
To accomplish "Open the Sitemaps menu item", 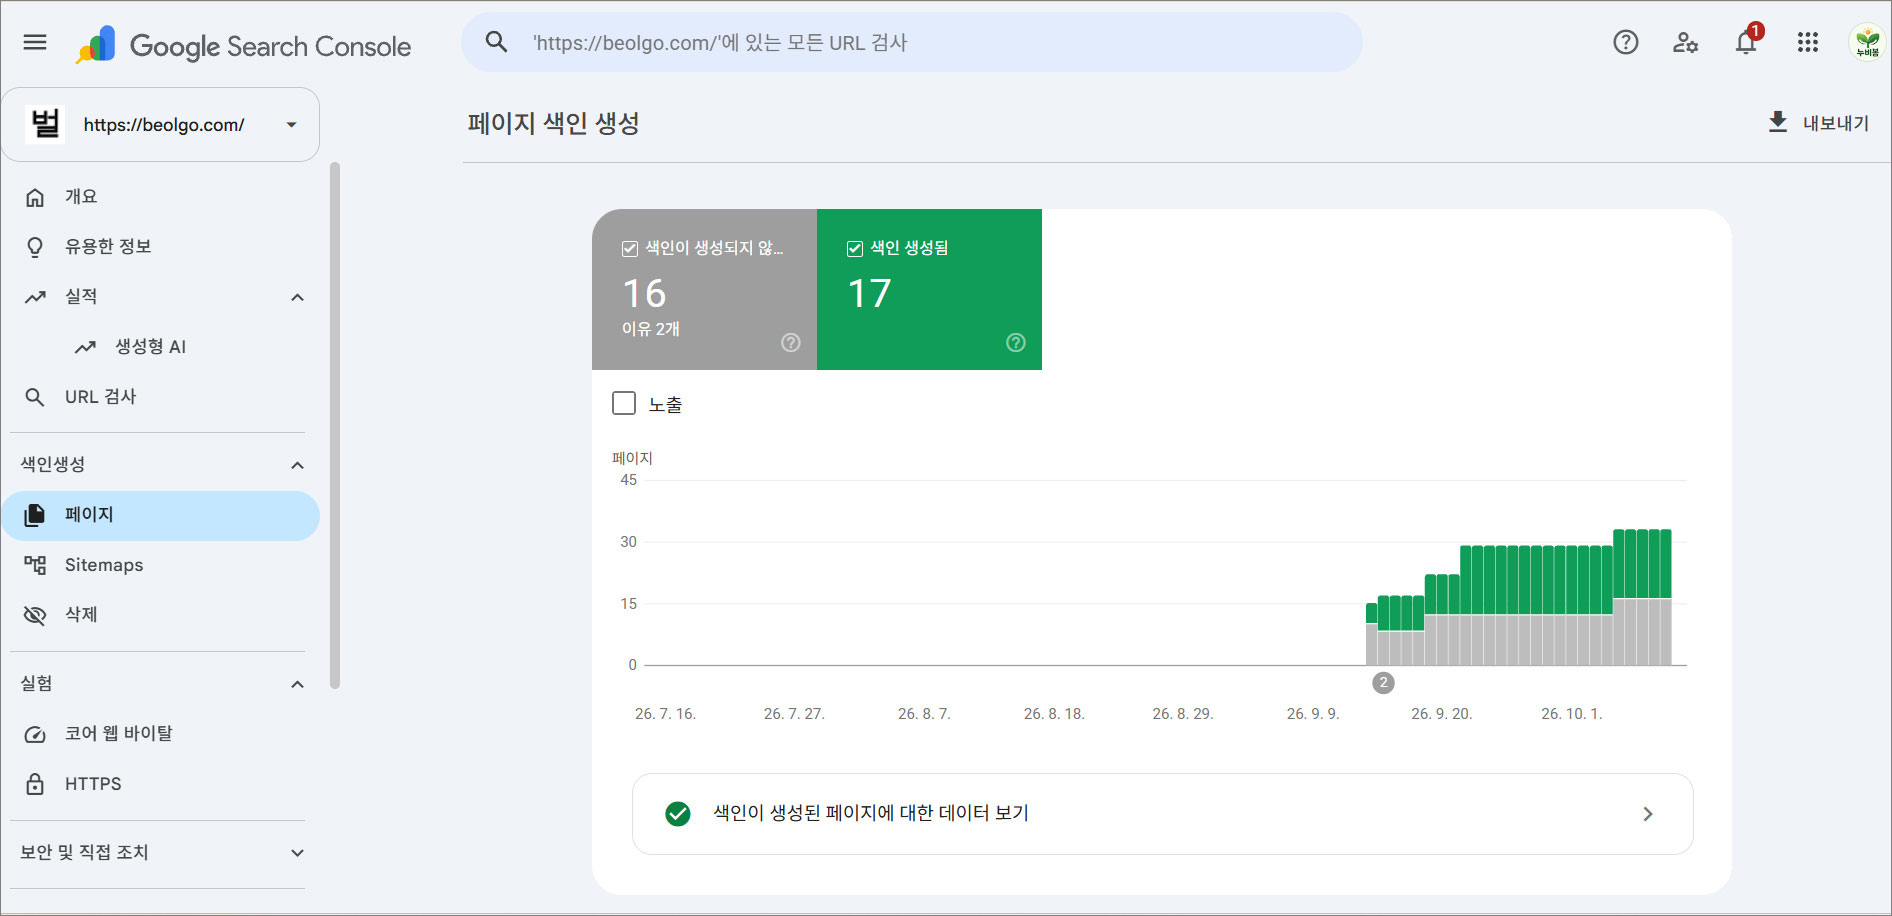I will click(160, 565).
